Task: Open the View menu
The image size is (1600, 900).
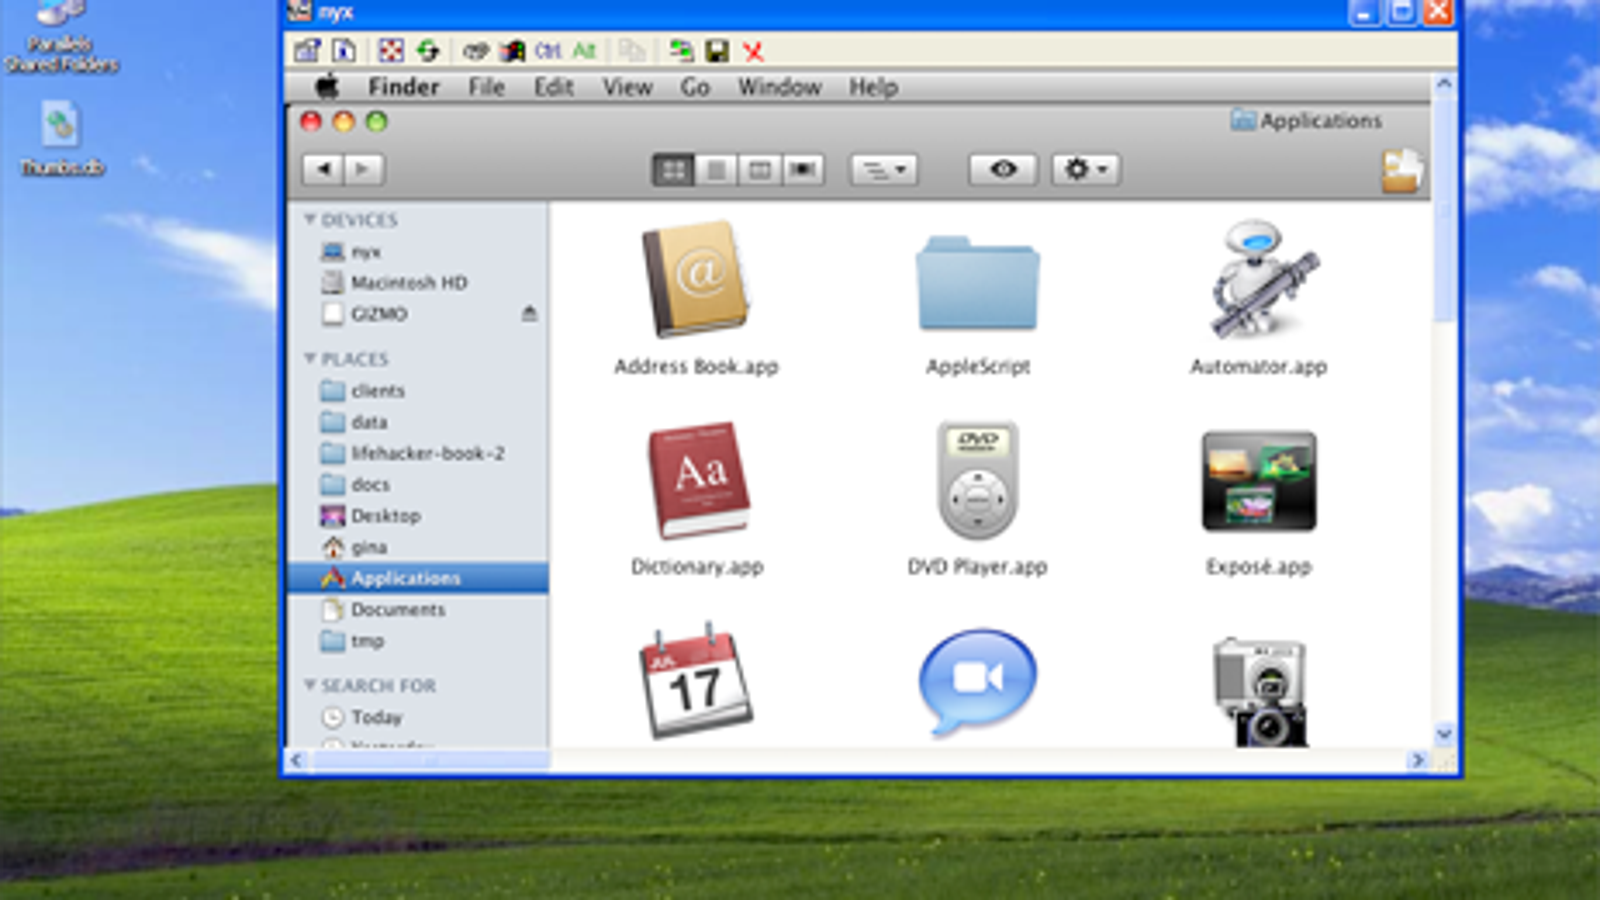Action: 627,87
